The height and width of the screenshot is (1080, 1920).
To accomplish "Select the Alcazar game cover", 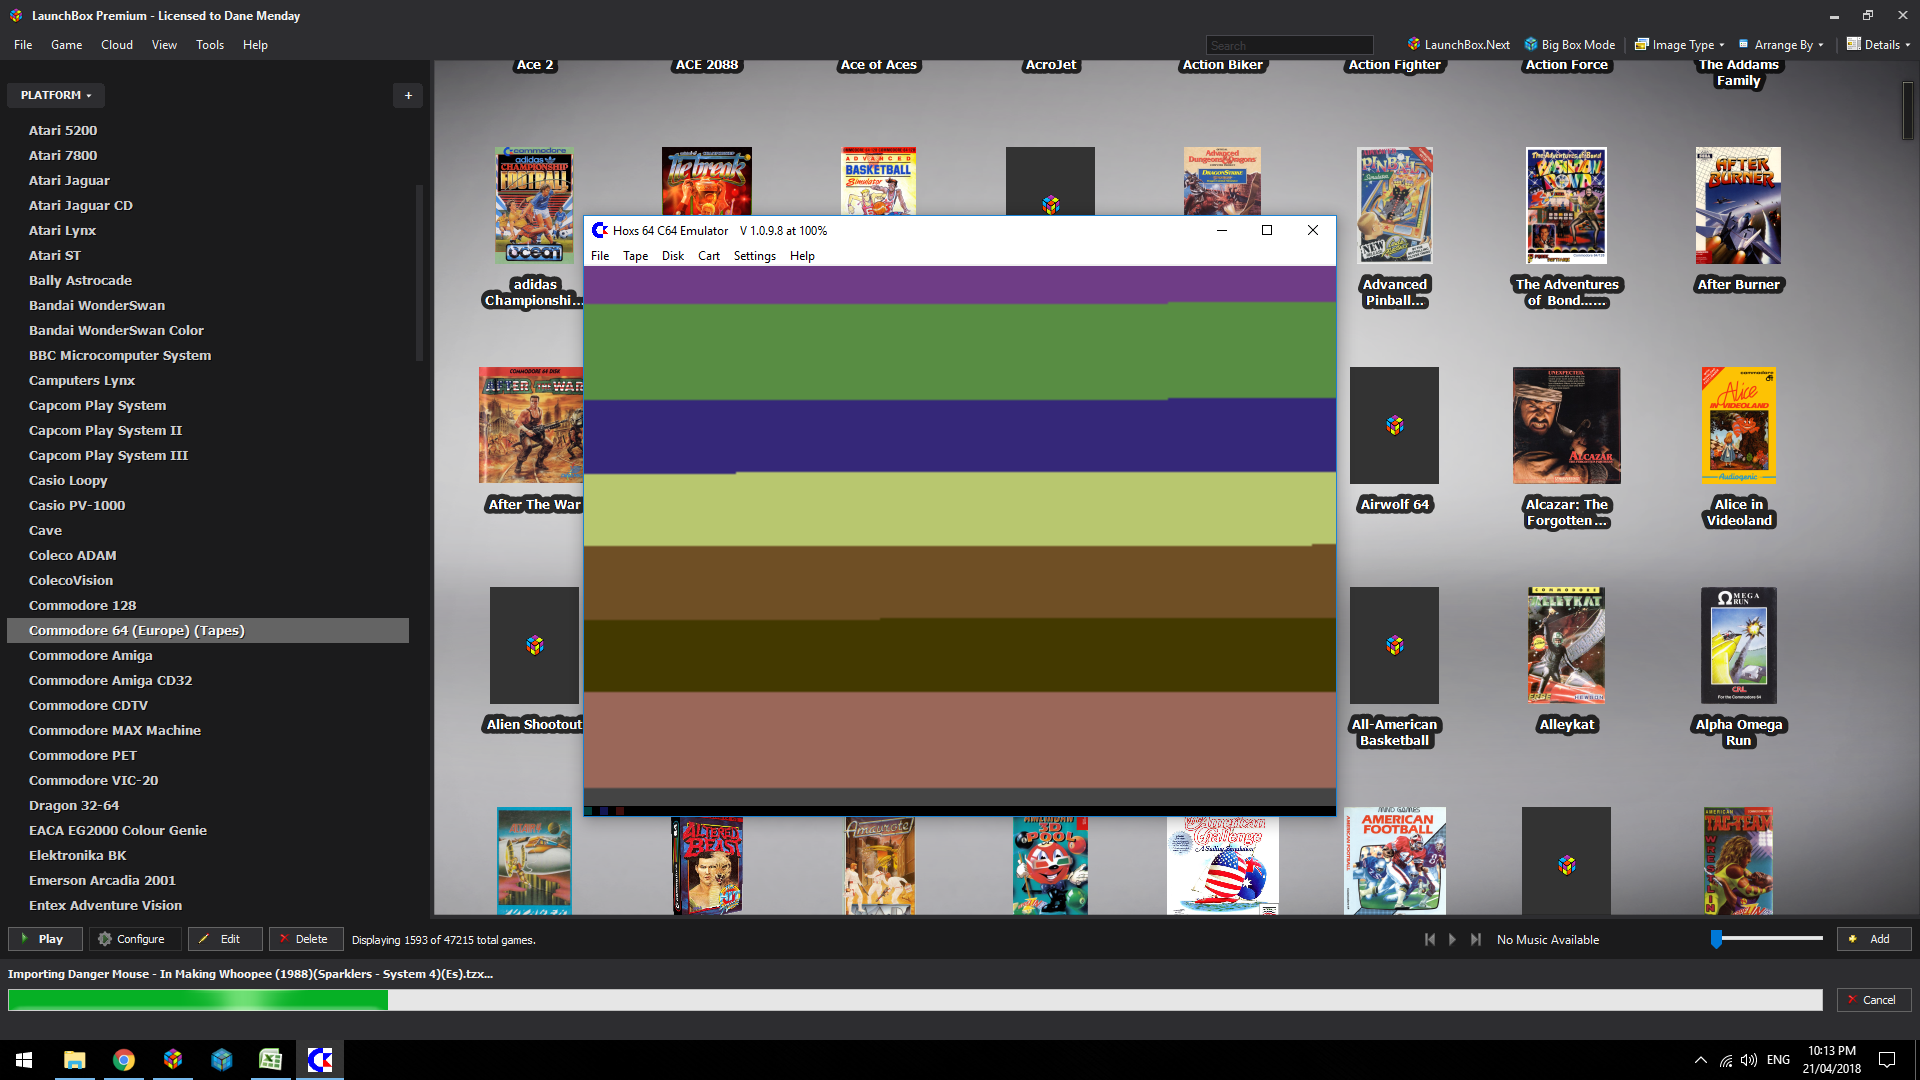I will [1566, 425].
